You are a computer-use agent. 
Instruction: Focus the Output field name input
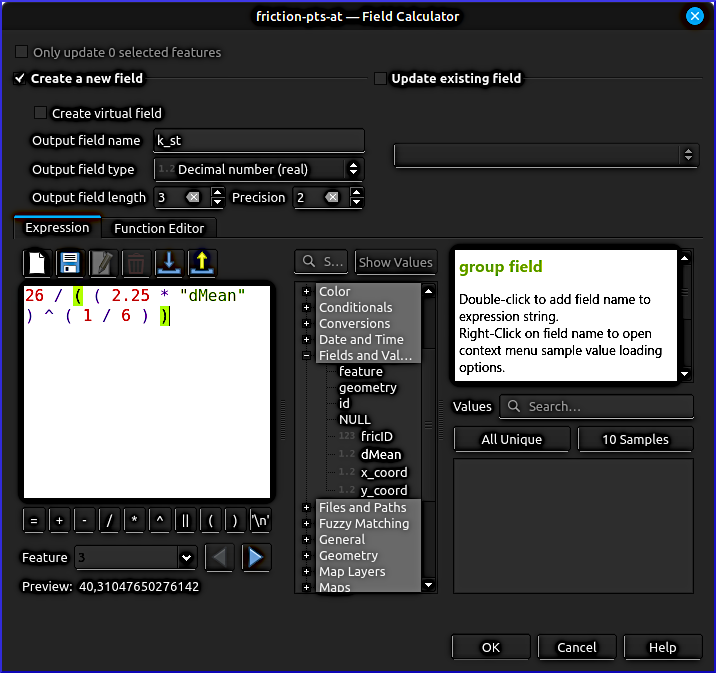pos(259,141)
